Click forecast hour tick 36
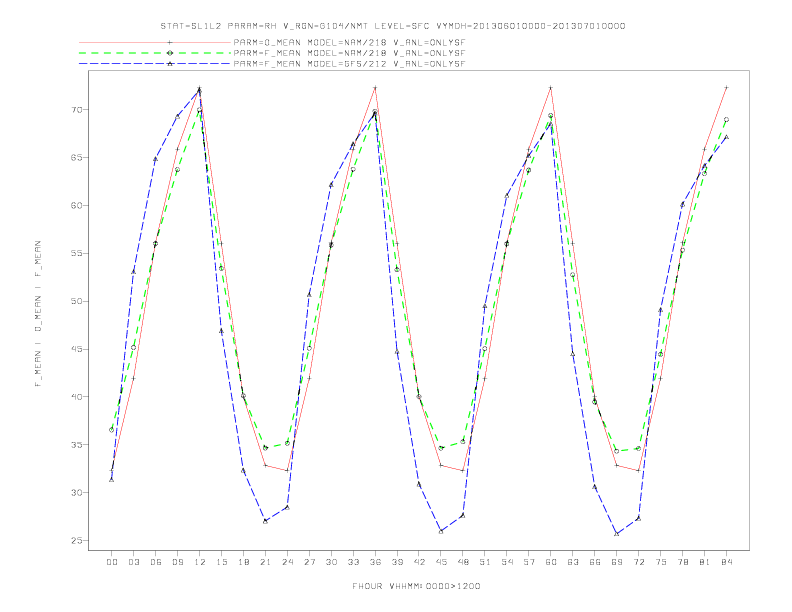The width and height of the screenshot is (792, 612). click(x=375, y=562)
